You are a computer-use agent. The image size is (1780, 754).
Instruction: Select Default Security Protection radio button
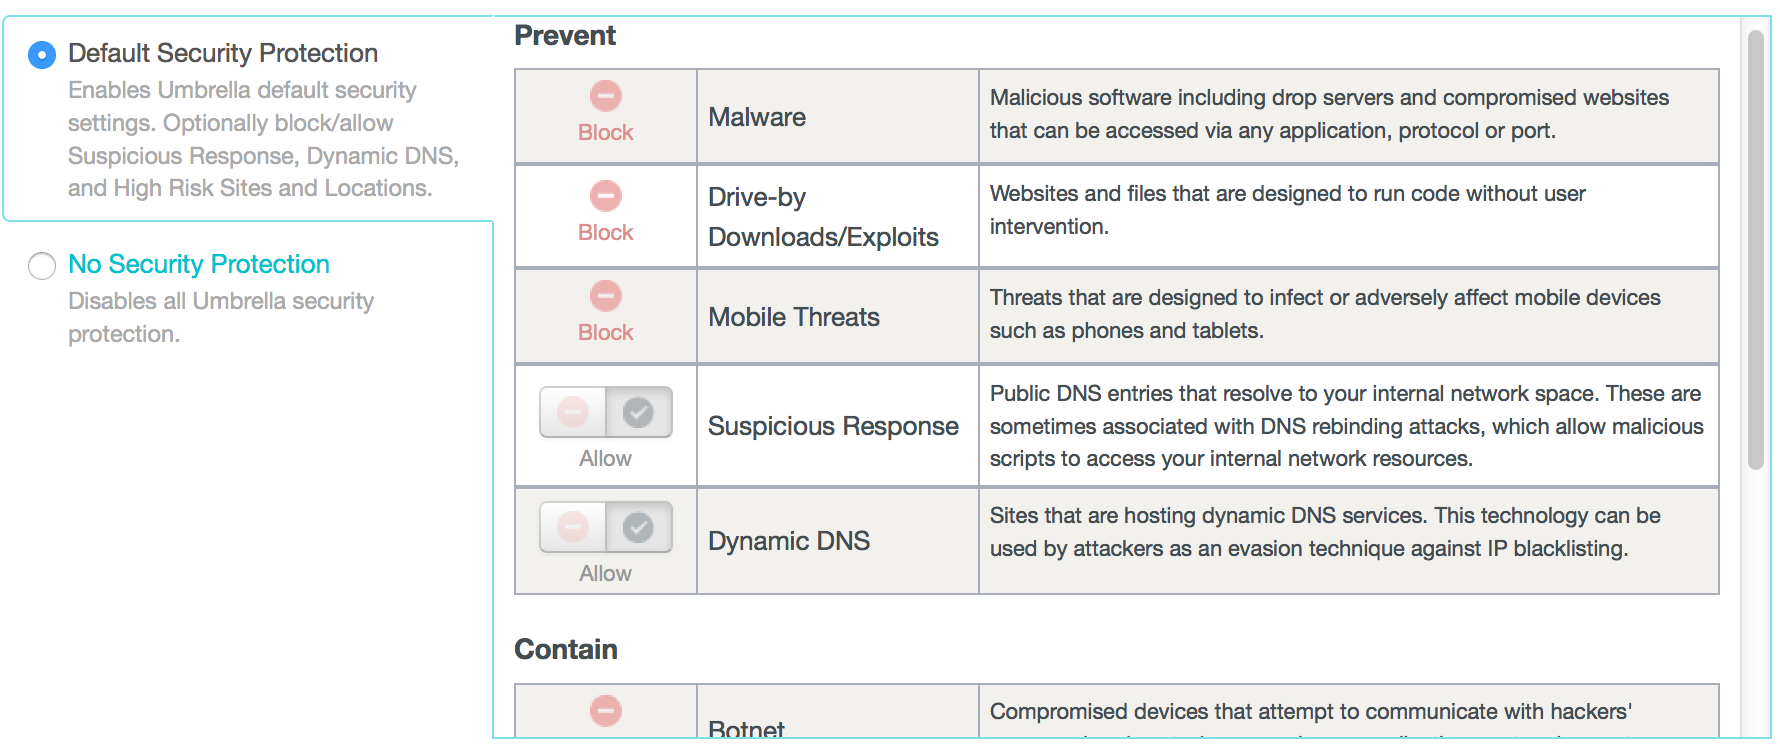(x=42, y=54)
